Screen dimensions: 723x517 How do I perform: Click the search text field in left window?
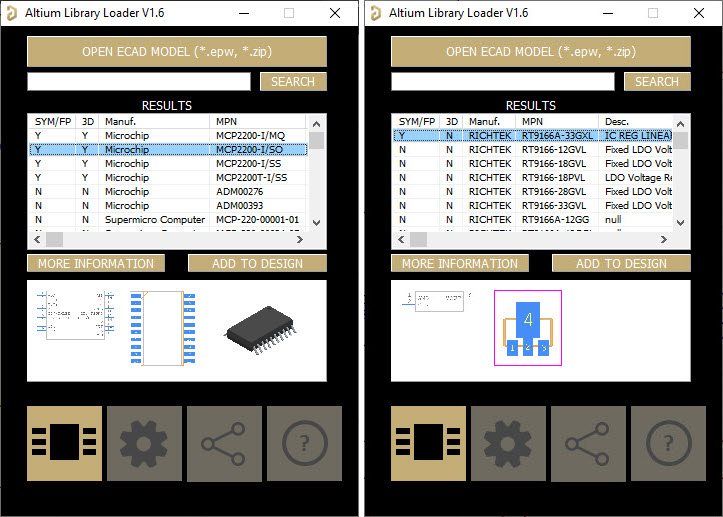coord(140,82)
